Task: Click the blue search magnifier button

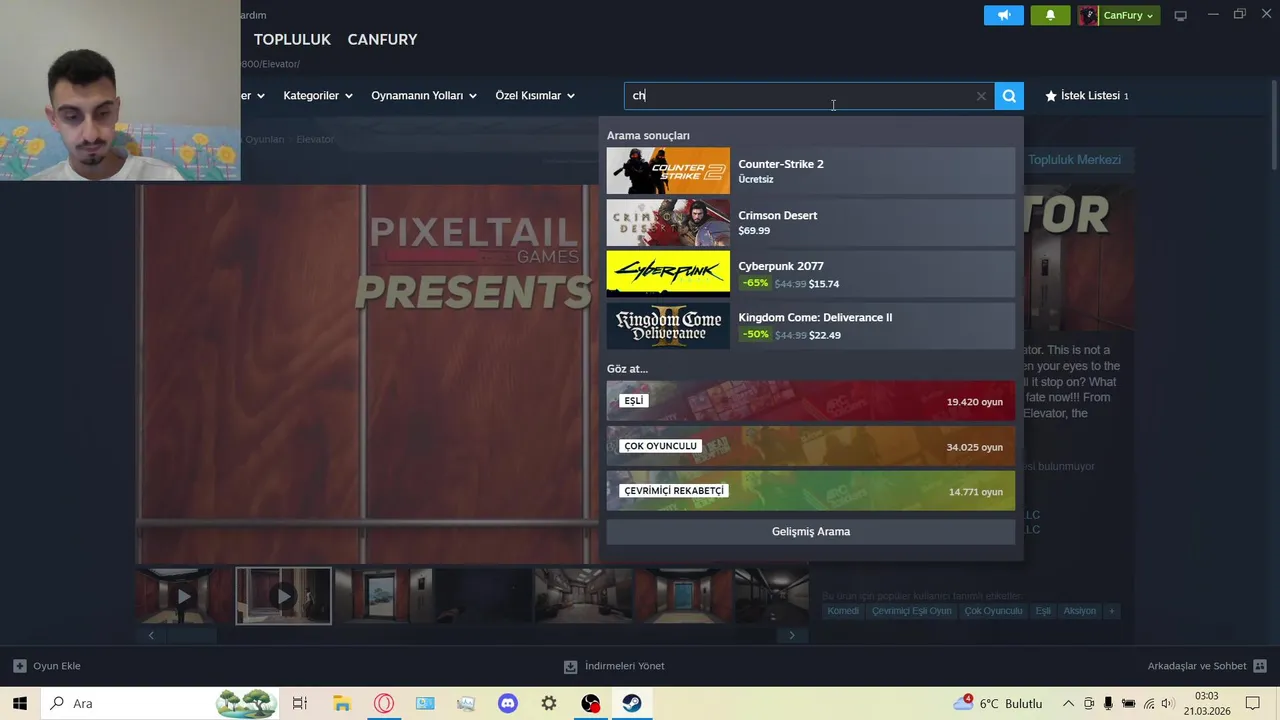Action: click(x=1009, y=96)
